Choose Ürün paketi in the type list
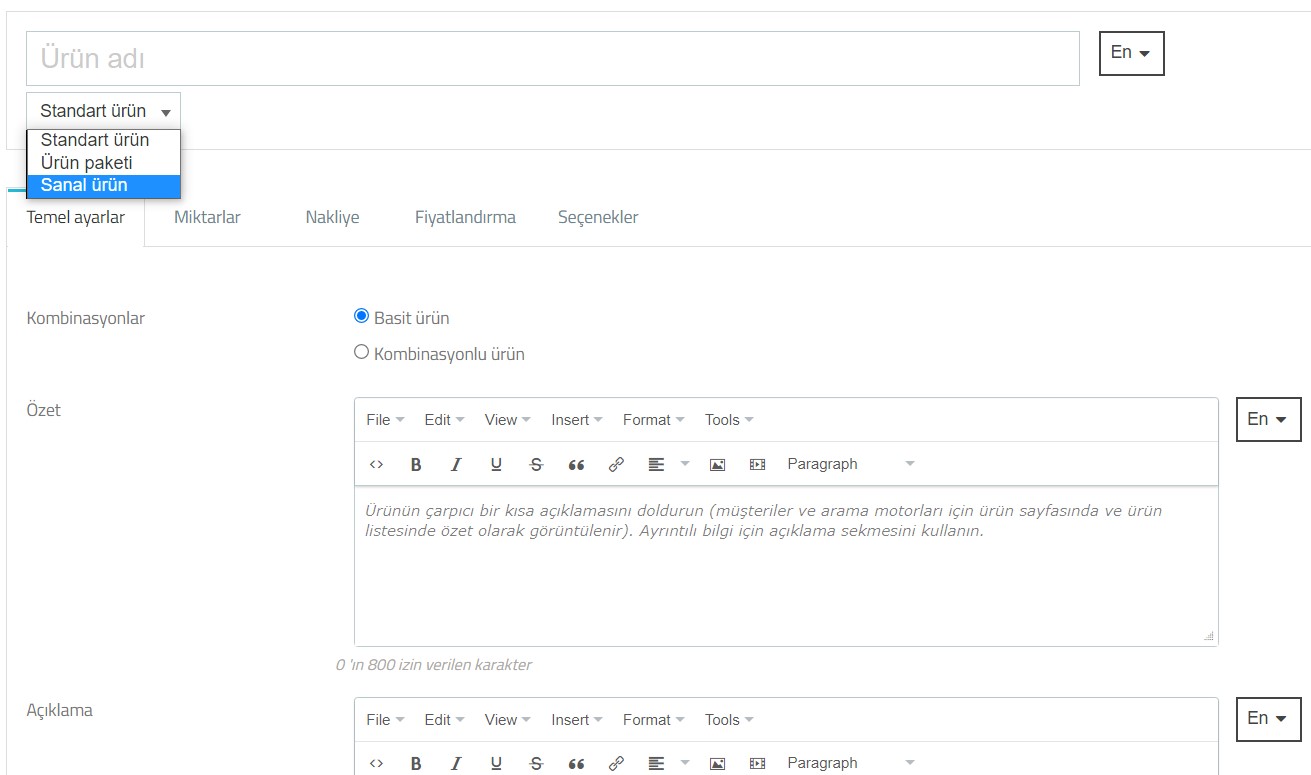This screenshot has width=1311, height=775. [x=86, y=163]
